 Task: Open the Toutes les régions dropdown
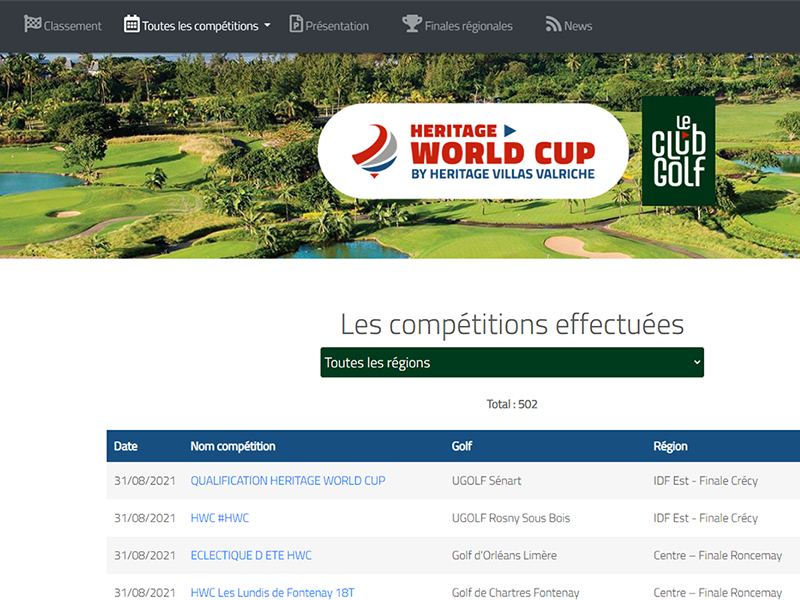click(512, 362)
